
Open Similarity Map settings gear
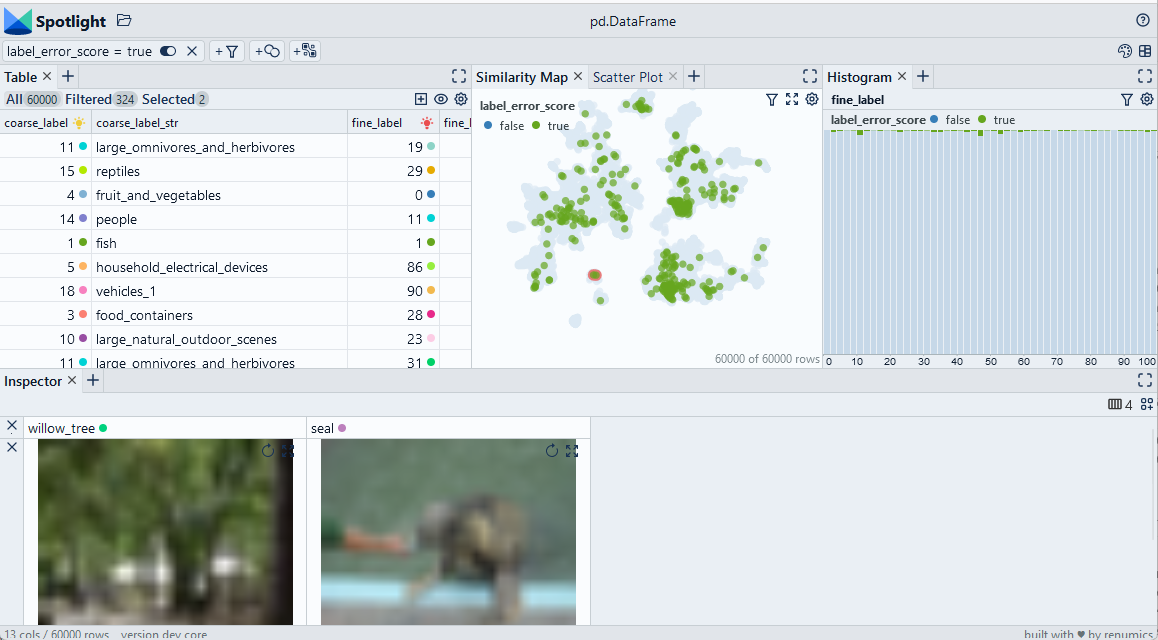point(812,99)
